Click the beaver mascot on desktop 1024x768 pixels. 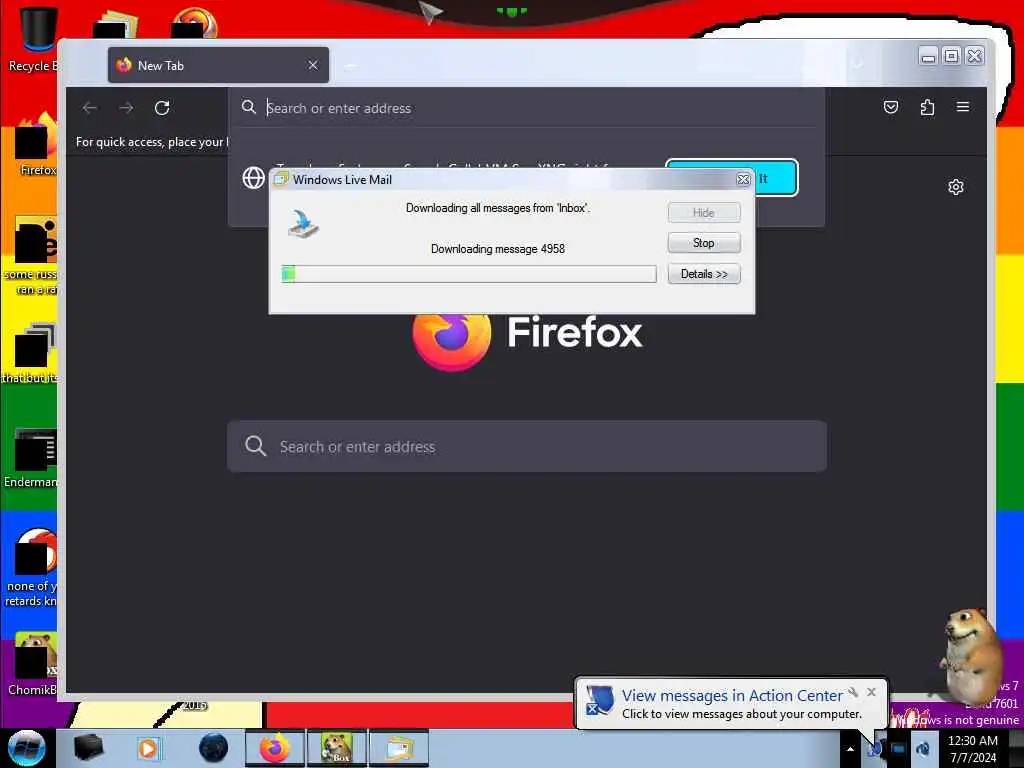(970, 656)
